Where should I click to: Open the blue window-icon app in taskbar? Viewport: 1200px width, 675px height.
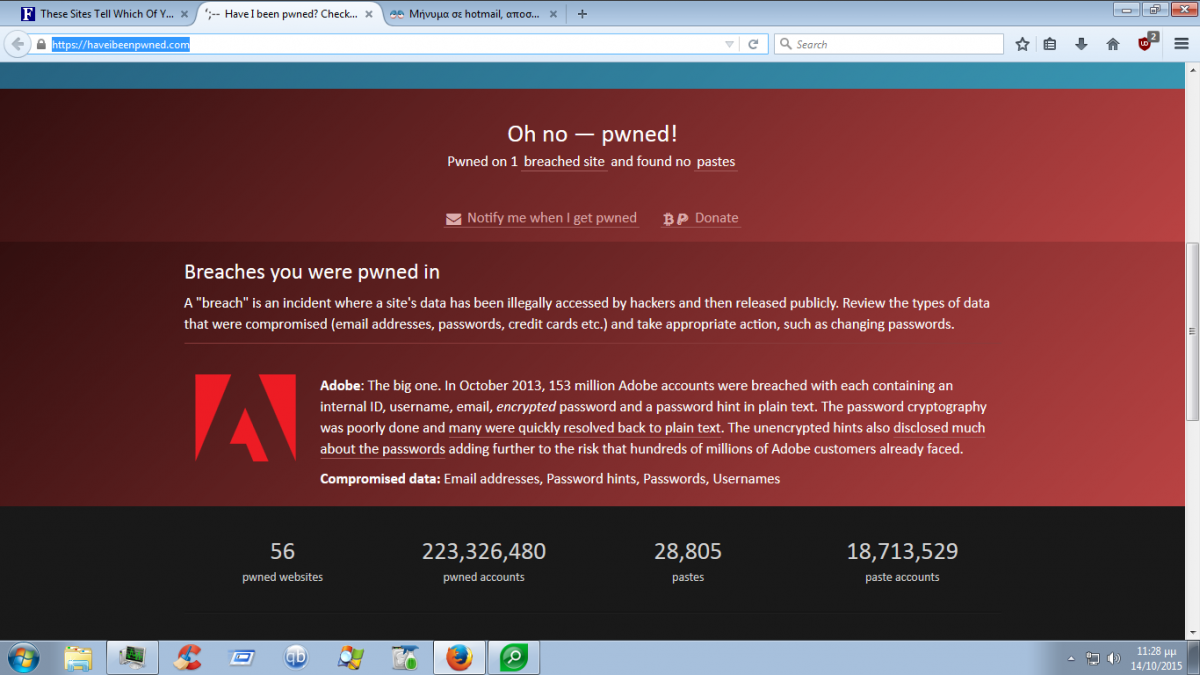[241, 657]
